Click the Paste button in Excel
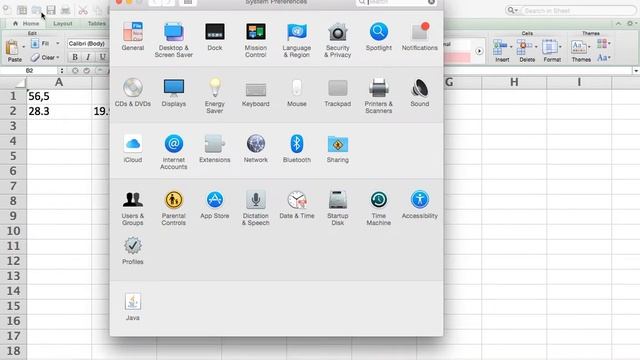Image resolution: width=640 pixels, height=360 pixels. pos(14,51)
